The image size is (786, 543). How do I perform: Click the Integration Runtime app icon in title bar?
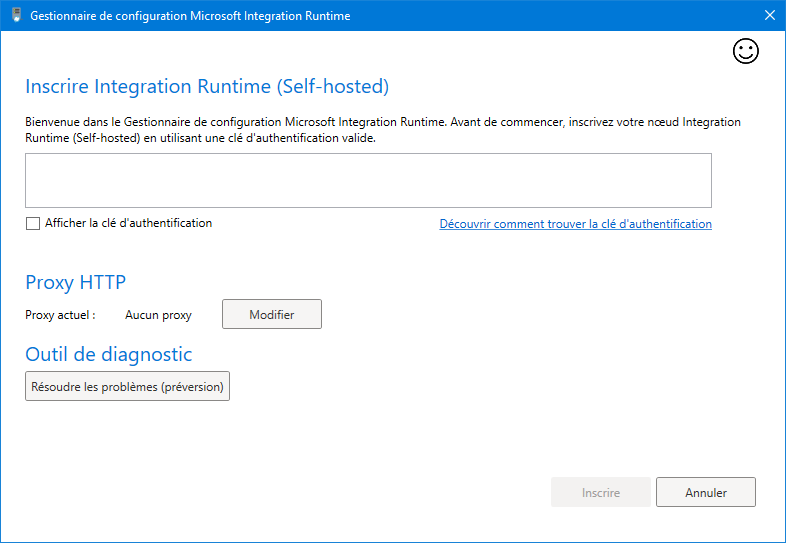pos(17,15)
